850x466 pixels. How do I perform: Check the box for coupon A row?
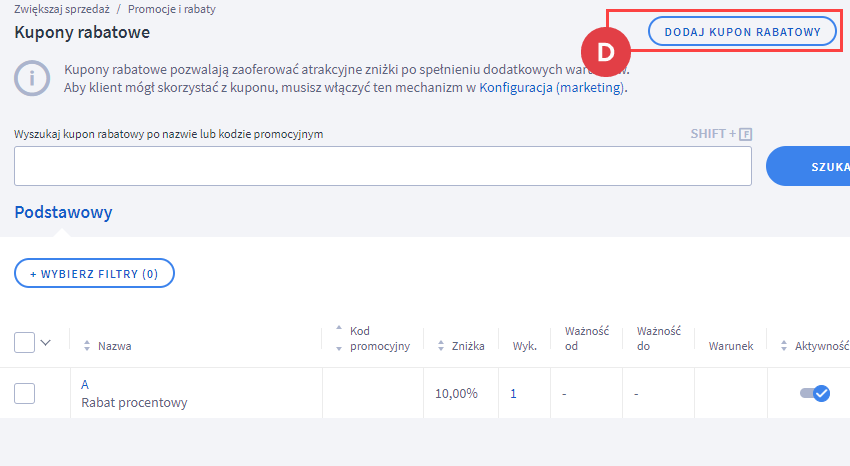coord(24,393)
